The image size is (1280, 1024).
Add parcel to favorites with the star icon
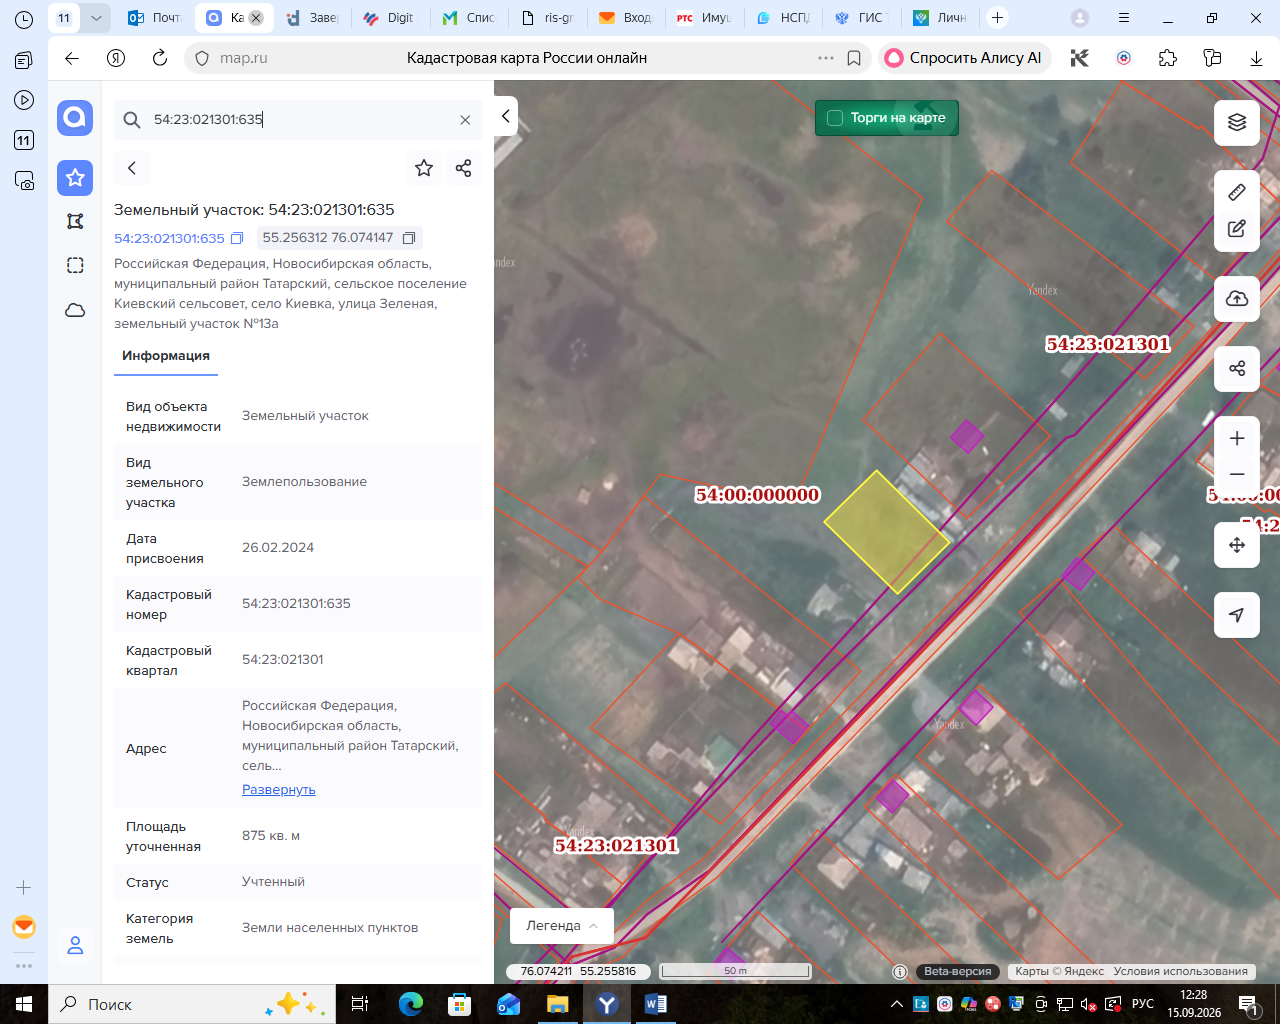(x=424, y=168)
